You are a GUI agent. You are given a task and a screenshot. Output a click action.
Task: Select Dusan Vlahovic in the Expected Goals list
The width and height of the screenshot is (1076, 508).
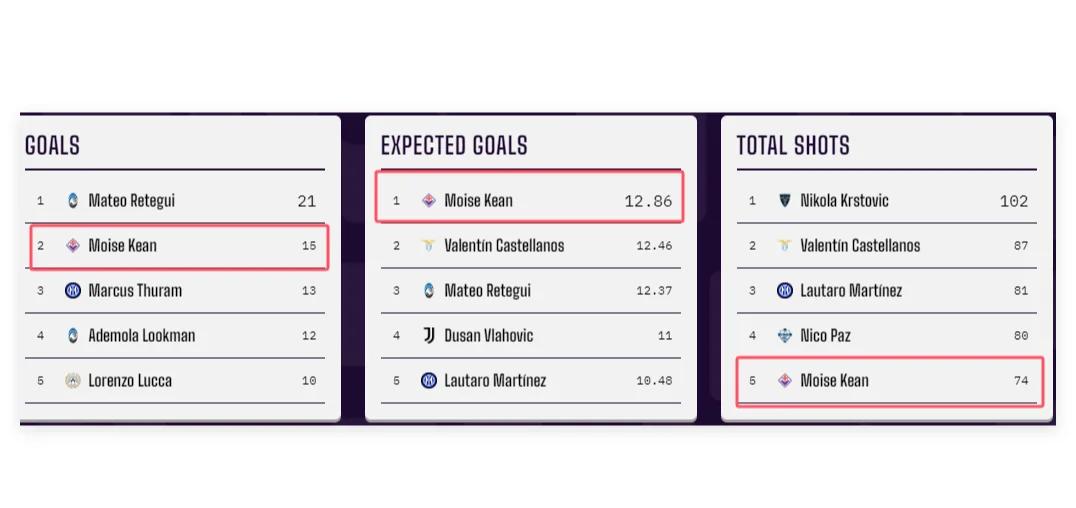pos(489,336)
